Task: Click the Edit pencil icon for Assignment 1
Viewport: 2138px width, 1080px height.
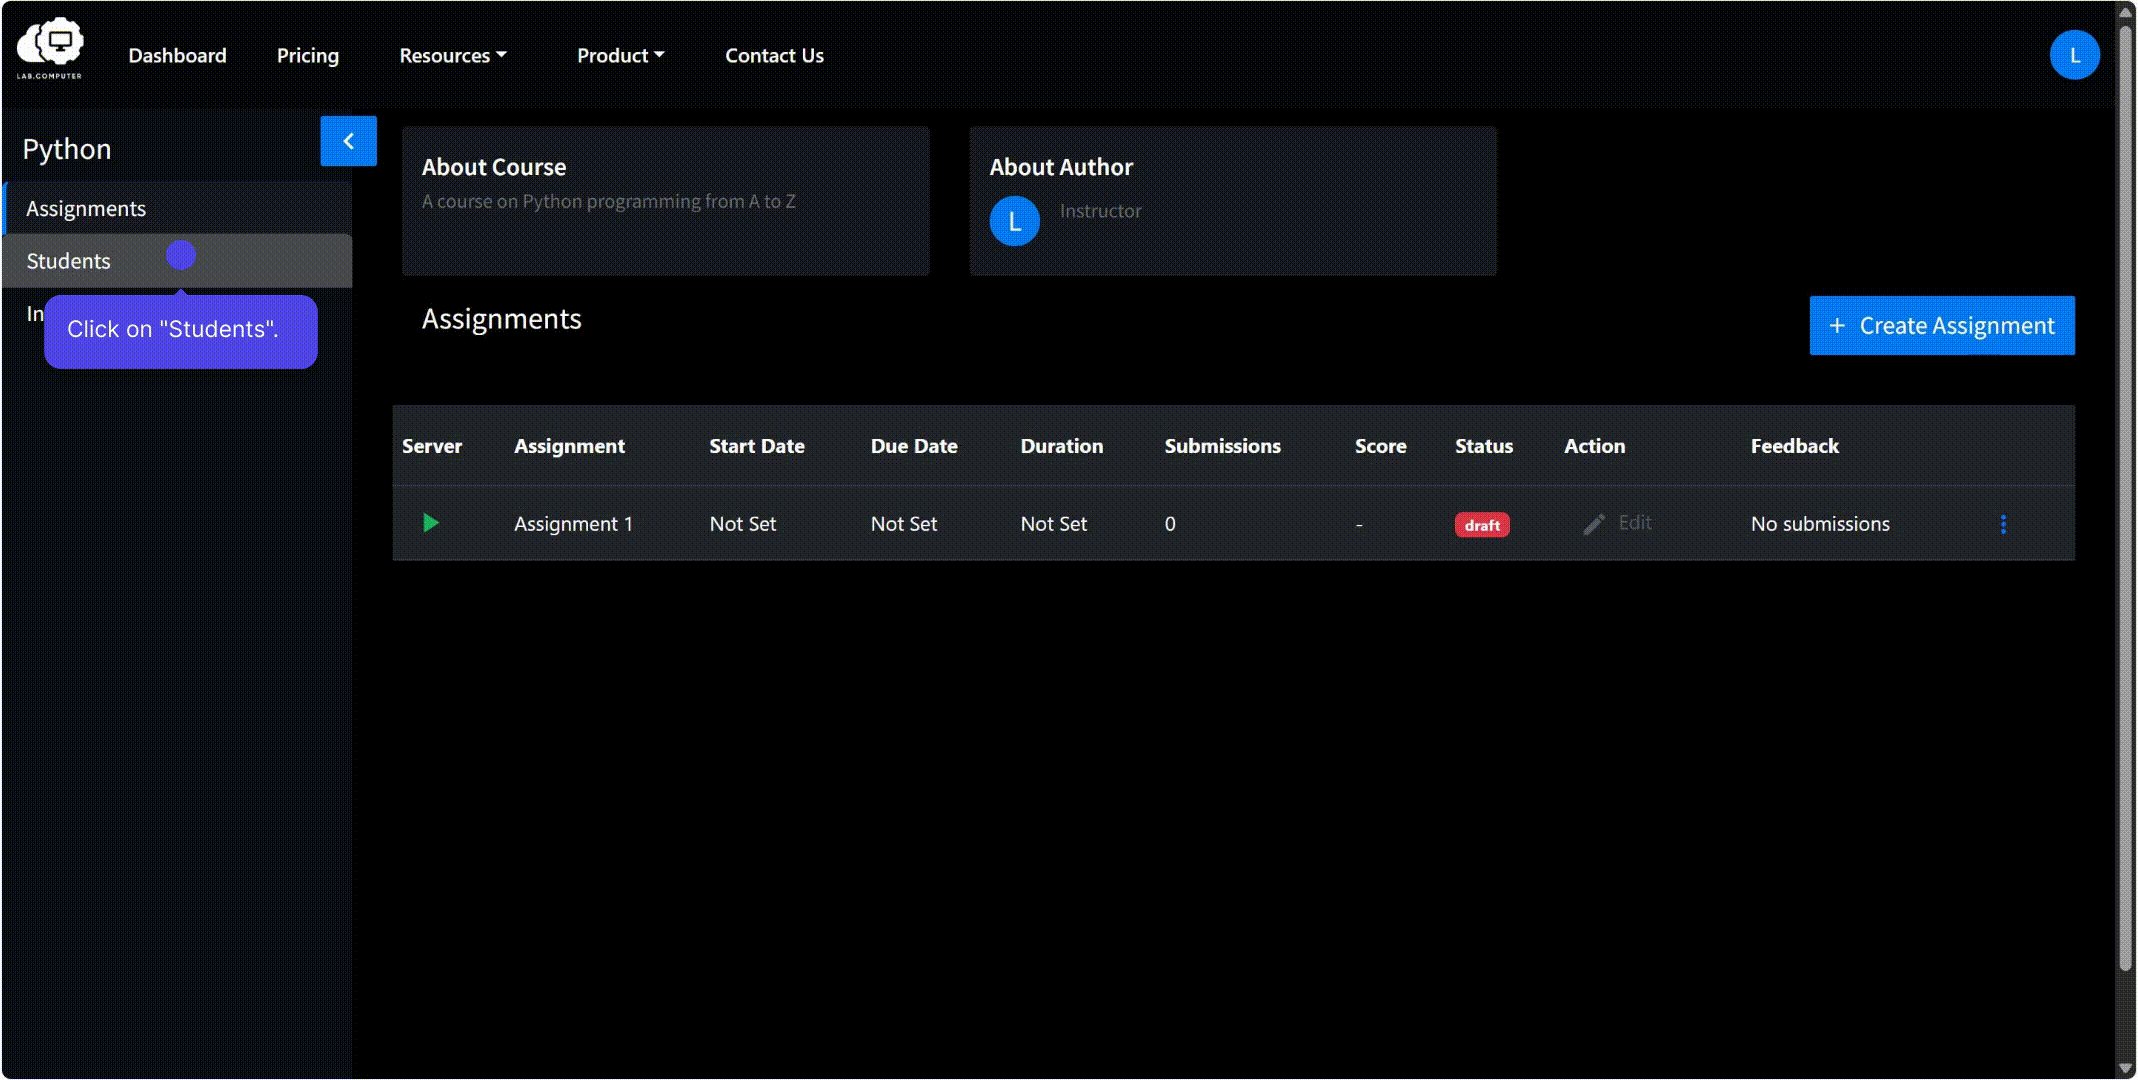Action: point(1594,524)
